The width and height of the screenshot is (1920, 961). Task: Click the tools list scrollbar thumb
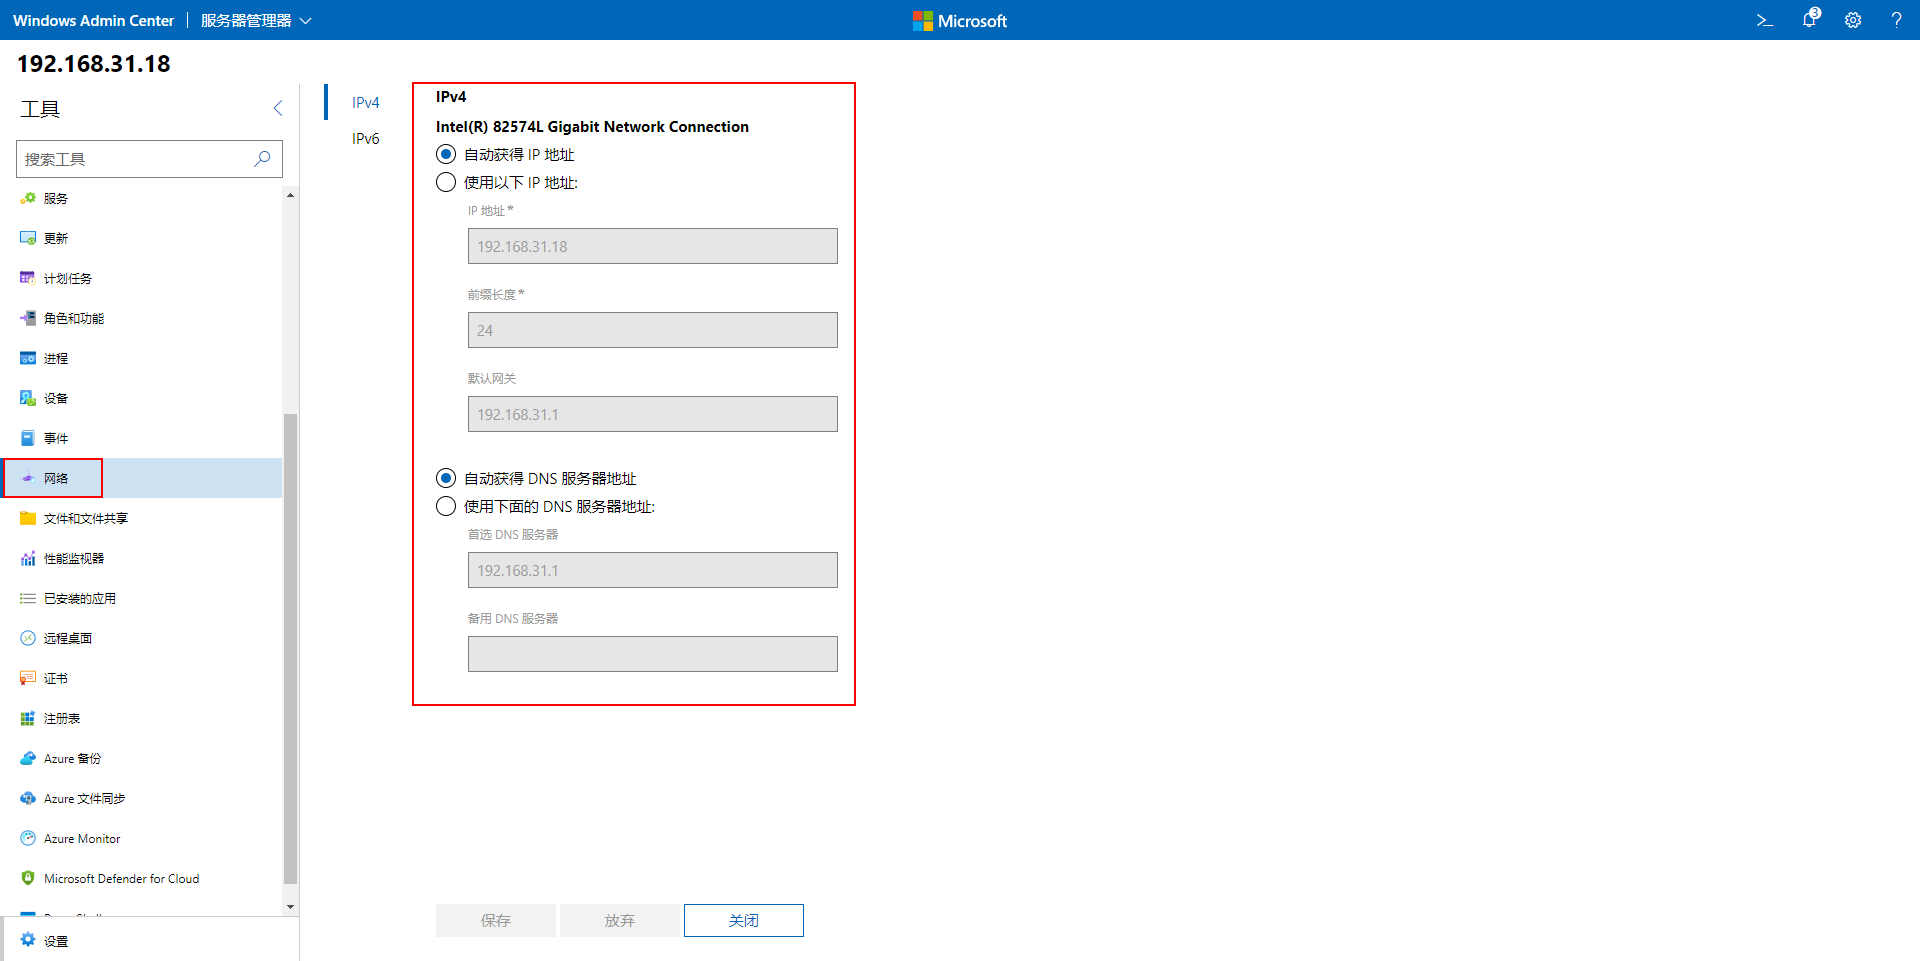(291, 649)
